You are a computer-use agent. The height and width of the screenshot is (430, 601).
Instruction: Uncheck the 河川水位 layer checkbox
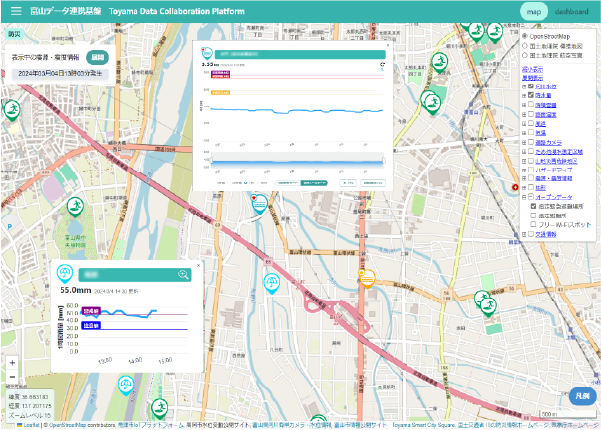coord(530,86)
